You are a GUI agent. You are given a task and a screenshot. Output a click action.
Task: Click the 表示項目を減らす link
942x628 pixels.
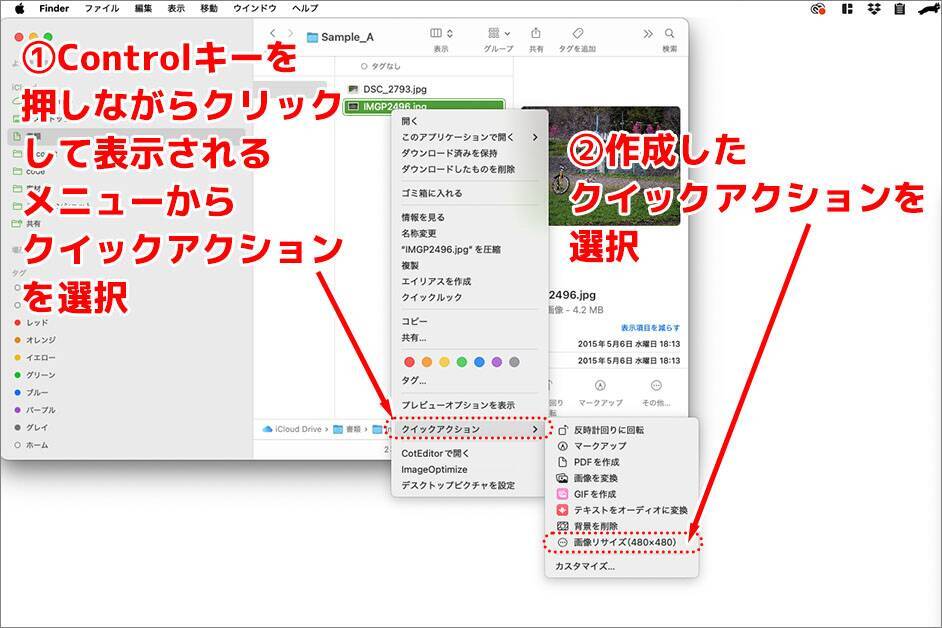(x=650, y=328)
